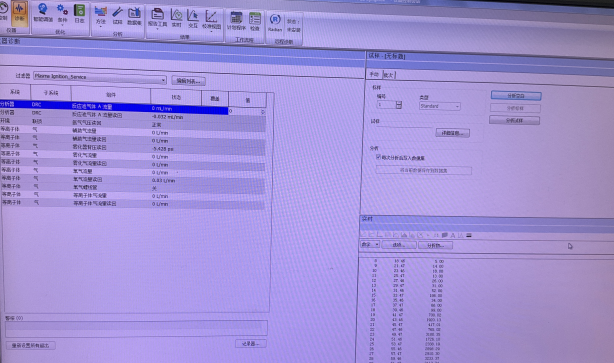Select the row with status 关
The width and height of the screenshot is (614, 363).
click(132, 188)
